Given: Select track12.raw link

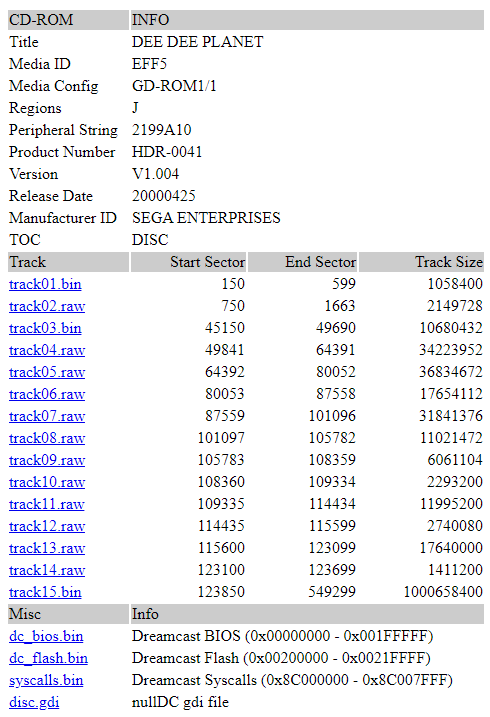Looking at the screenshot, I should click(x=47, y=526).
